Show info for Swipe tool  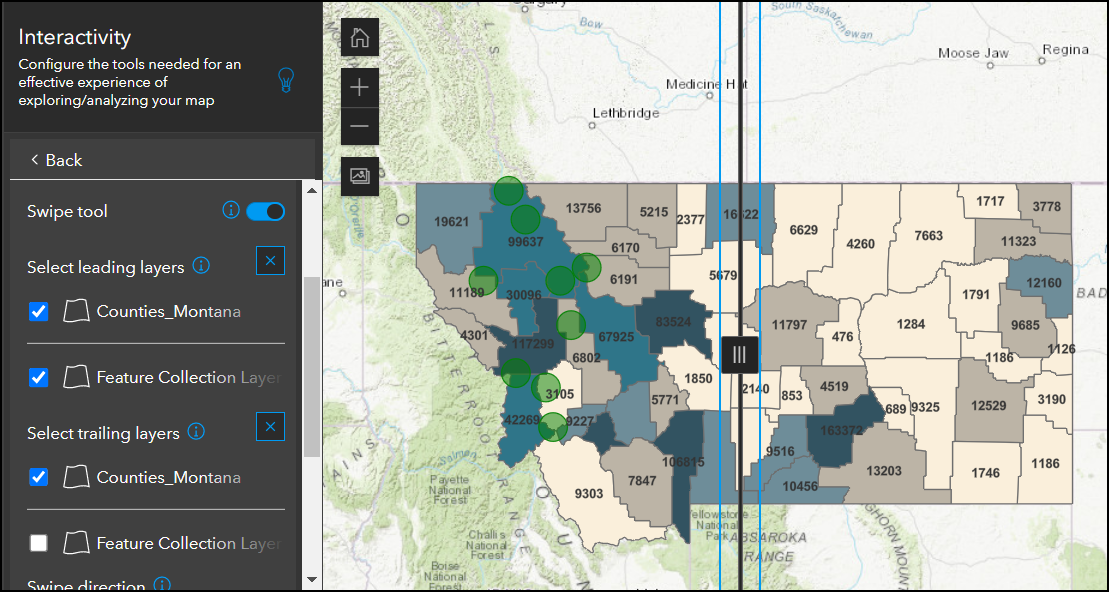pyautogui.click(x=231, y=211)
